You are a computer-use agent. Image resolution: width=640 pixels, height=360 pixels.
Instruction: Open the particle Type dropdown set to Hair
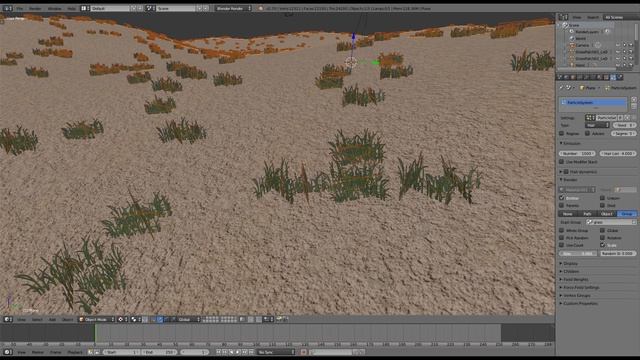coord(598,125)
